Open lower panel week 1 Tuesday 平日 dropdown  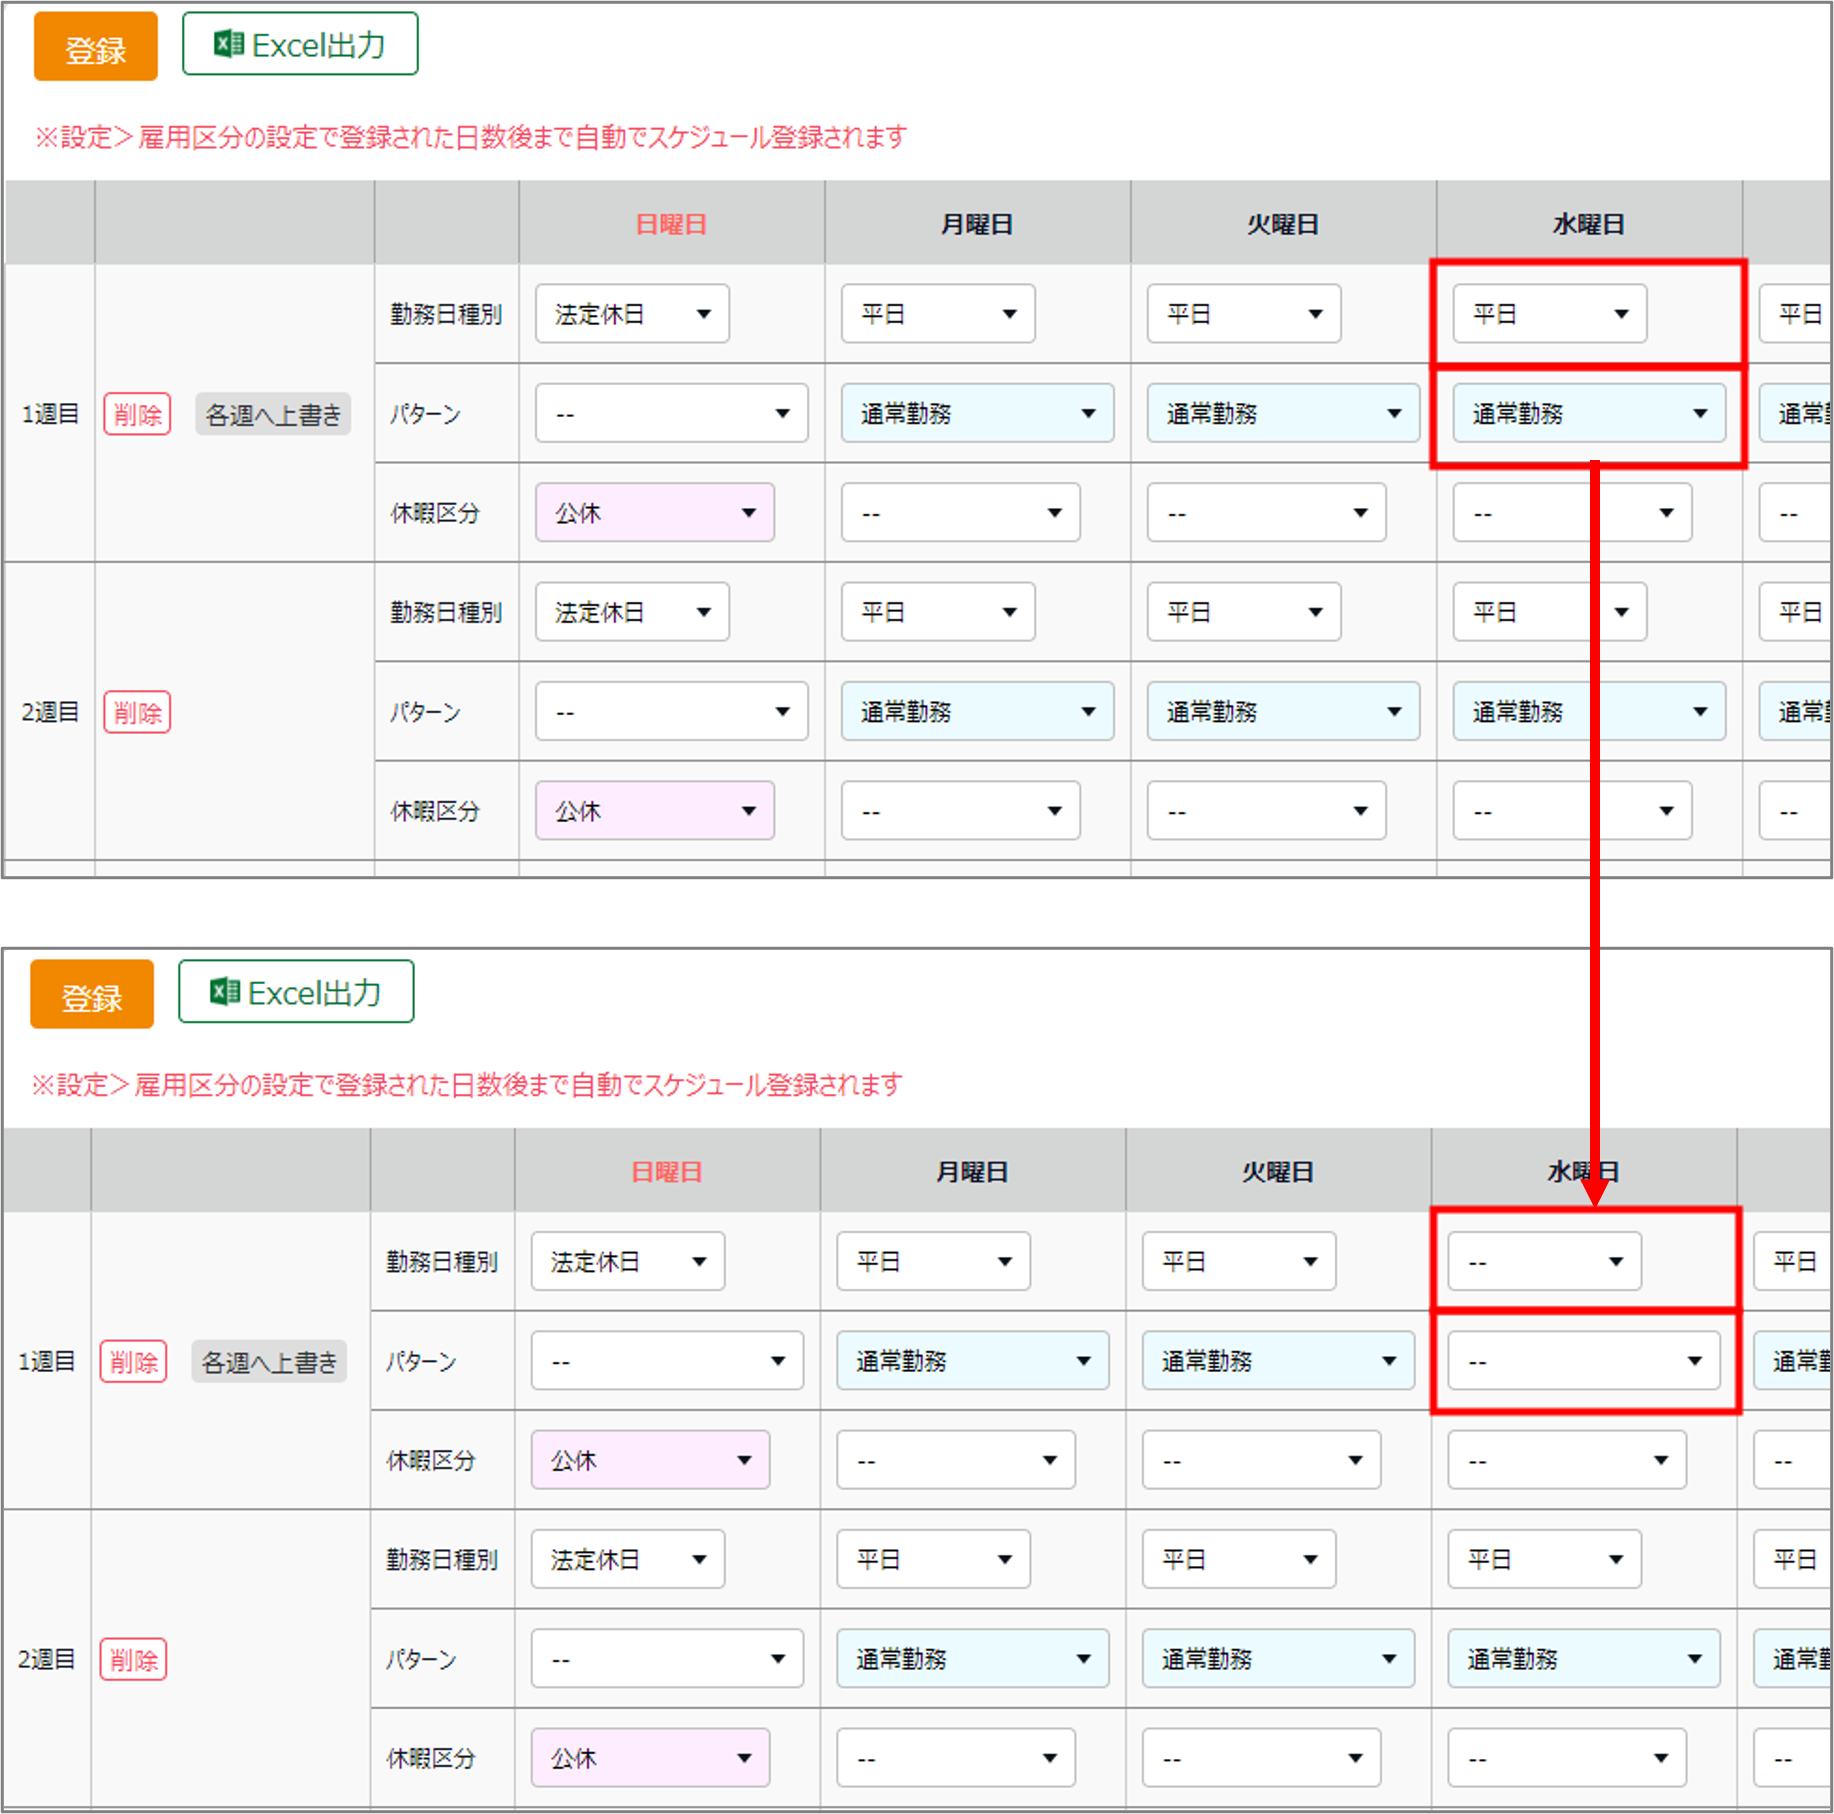pyautogui.click(x=1238, y=1262)
